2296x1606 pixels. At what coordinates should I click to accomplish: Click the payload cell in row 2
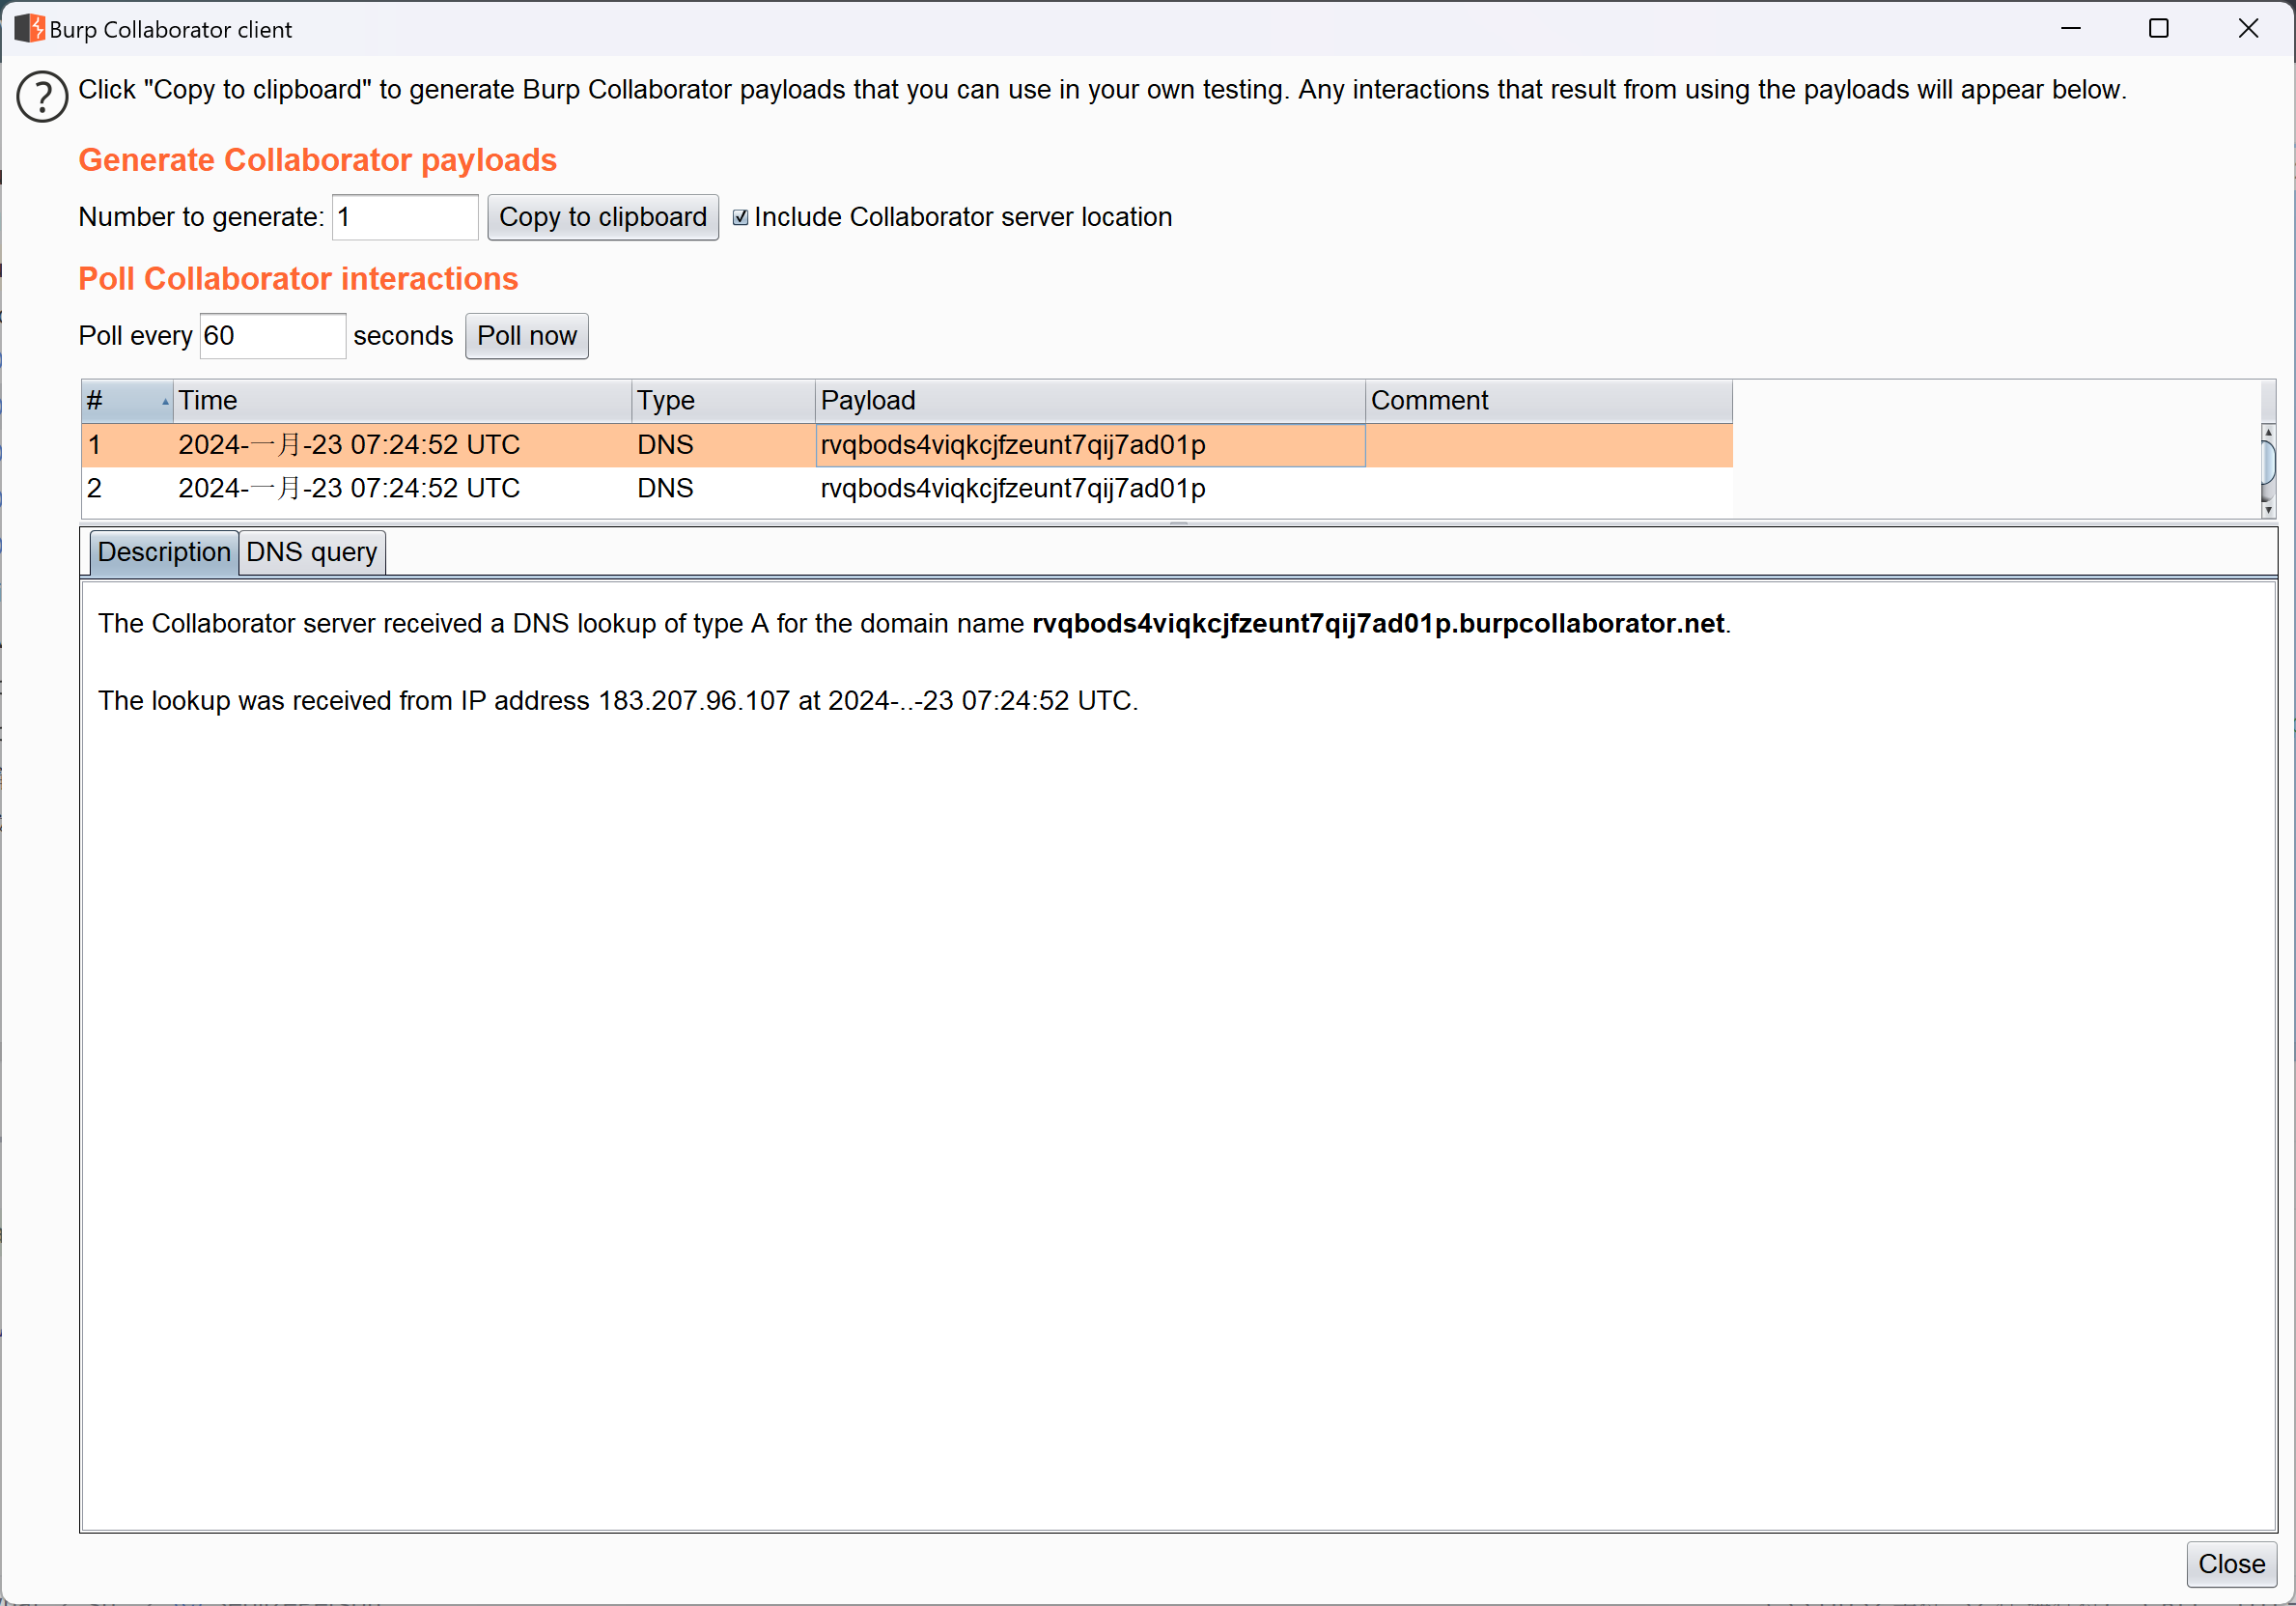1090,488
